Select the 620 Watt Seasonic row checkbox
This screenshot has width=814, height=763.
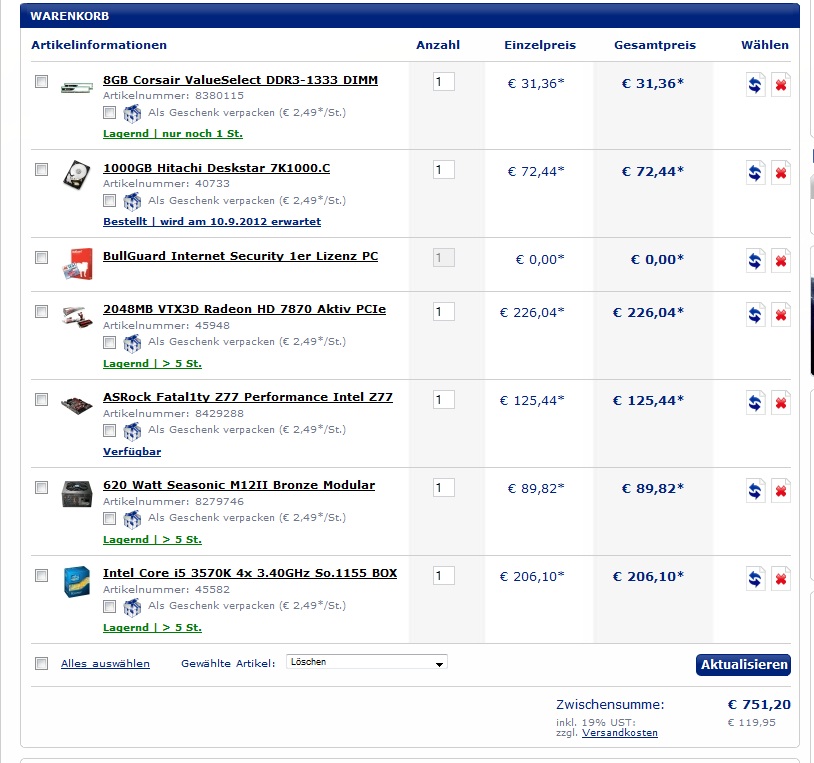tap(42, 487)
